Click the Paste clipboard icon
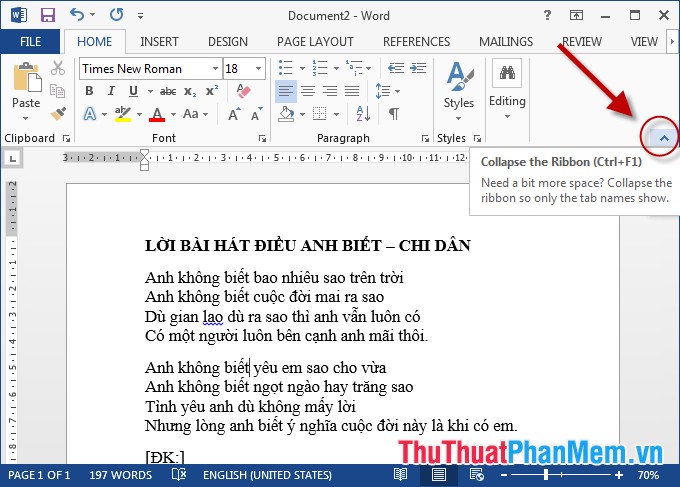Viewport: 680px width, 487px height. [x=27, y=77]
